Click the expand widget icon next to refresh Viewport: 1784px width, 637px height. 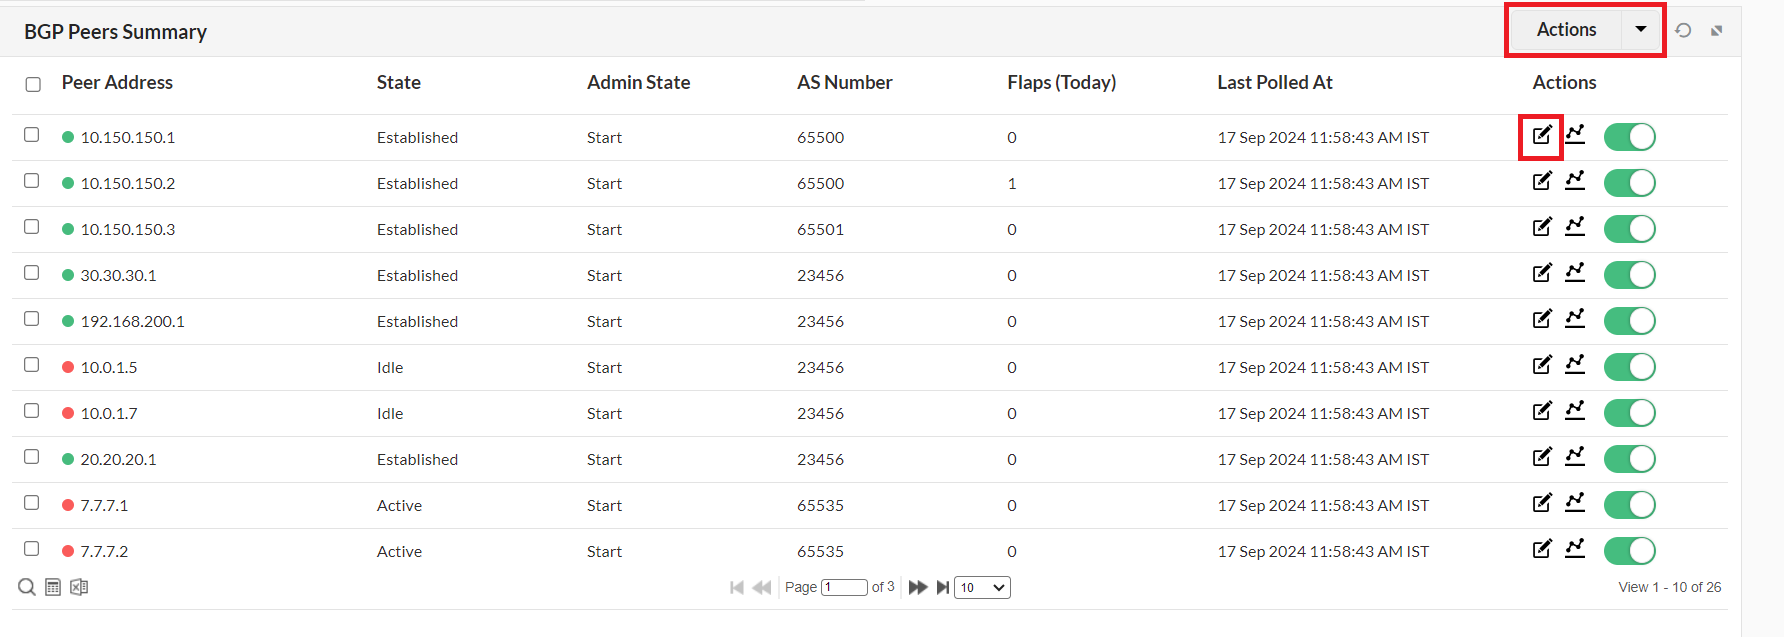pyautogui.click(x=1717, y=30)
